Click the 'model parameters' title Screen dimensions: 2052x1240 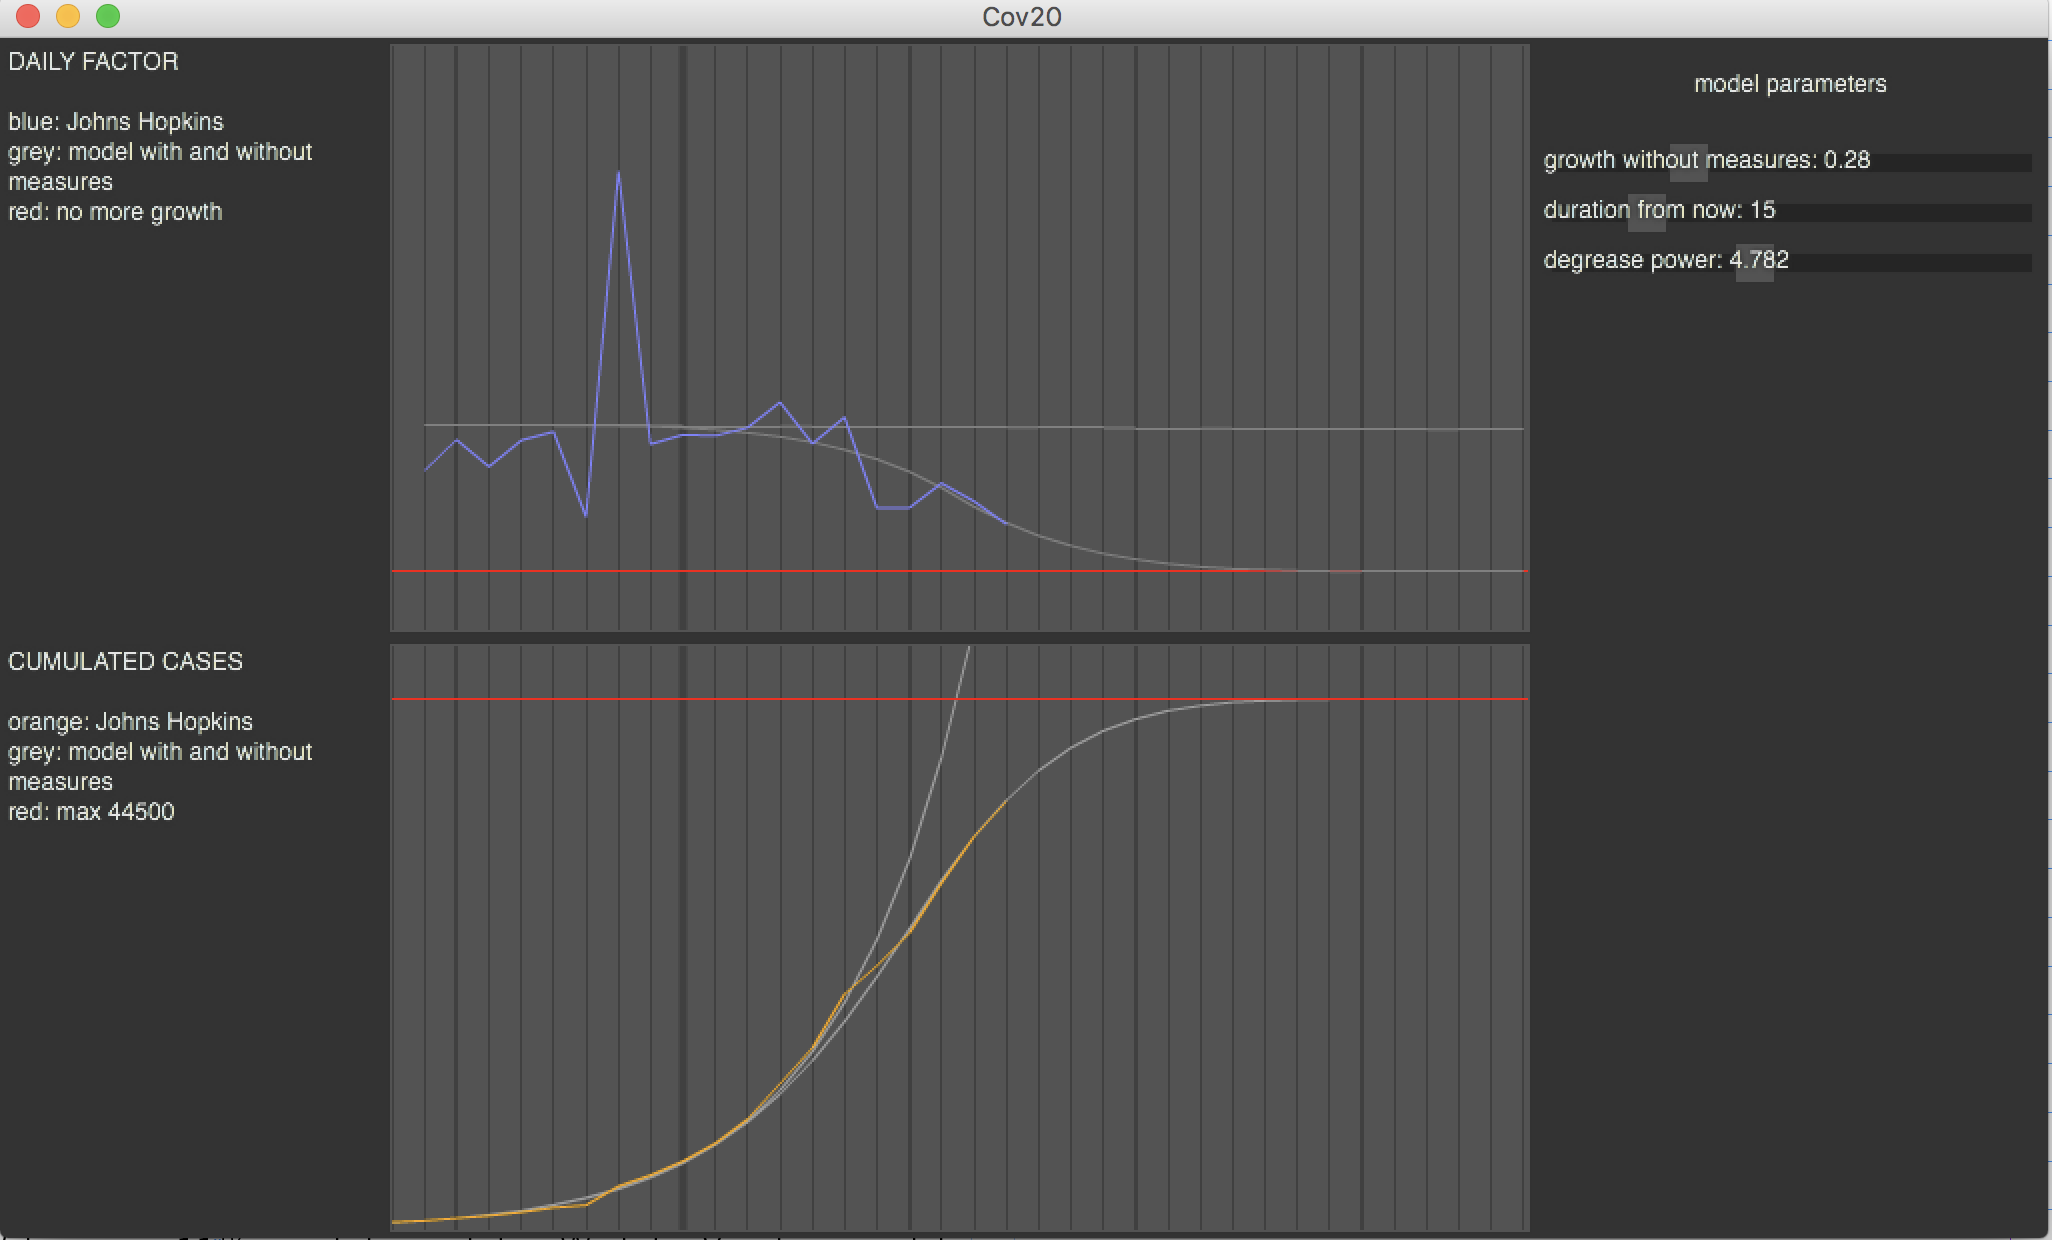[x=1790, y=84]
